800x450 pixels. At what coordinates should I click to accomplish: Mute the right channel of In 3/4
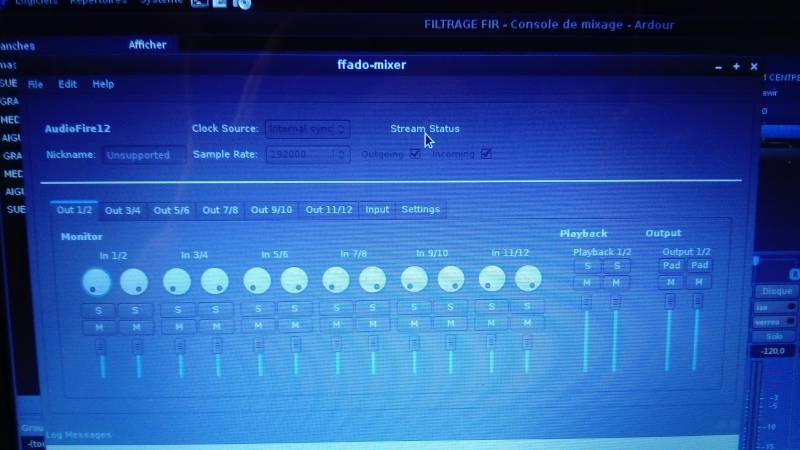pos(216,327)
